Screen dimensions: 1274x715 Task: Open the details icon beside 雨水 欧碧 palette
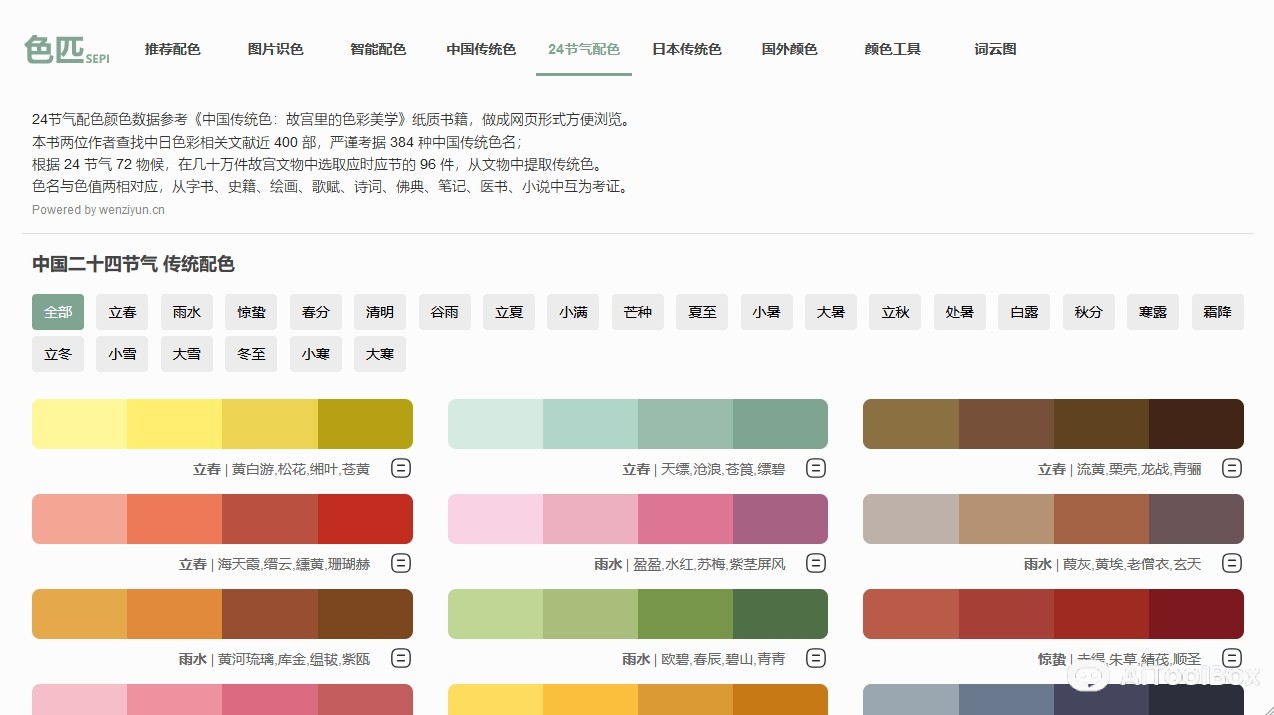(816, 658)
